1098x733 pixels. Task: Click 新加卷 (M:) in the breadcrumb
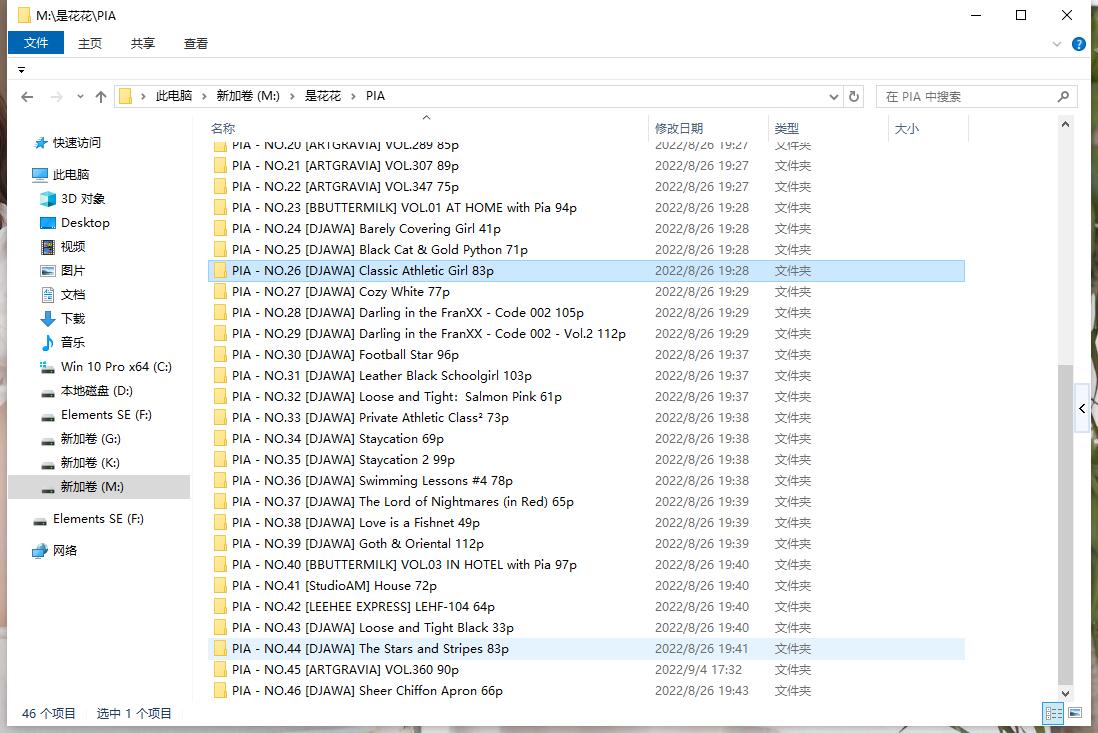(248, 96)
